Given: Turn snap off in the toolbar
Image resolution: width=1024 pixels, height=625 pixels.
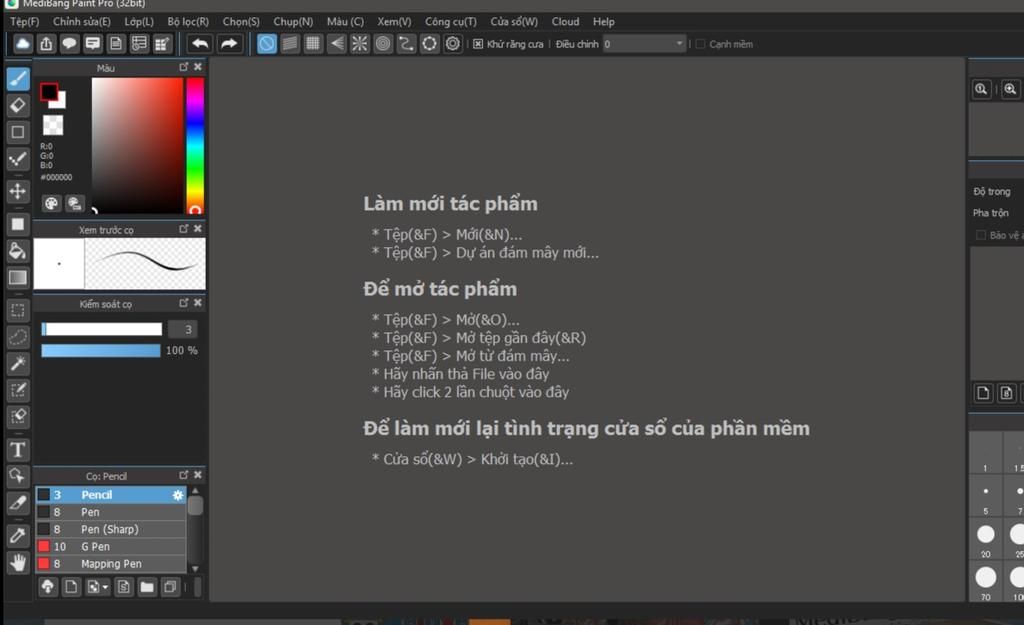Looking at the screenshot, I should tap(267, 44).
